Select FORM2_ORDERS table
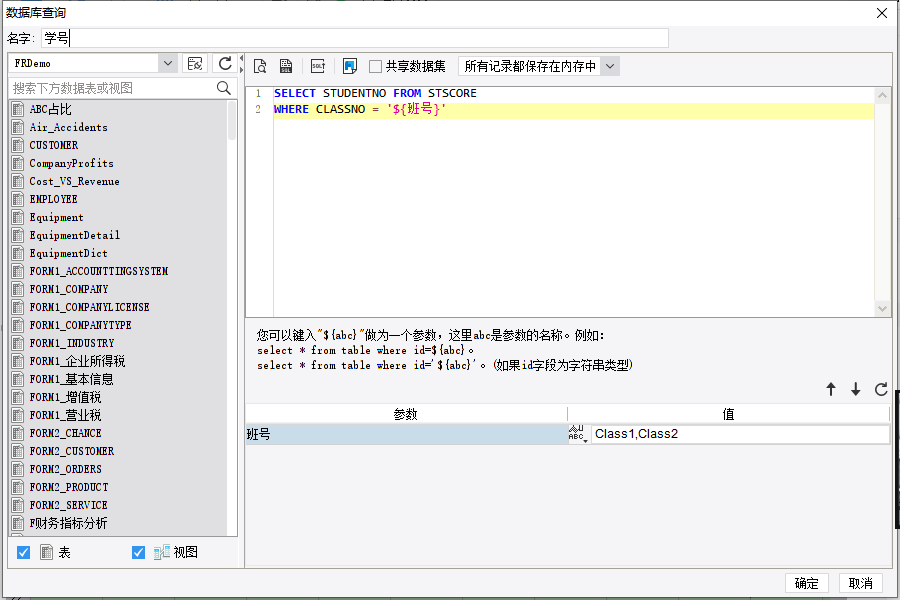The image size is (900, 600). (65, 469)
